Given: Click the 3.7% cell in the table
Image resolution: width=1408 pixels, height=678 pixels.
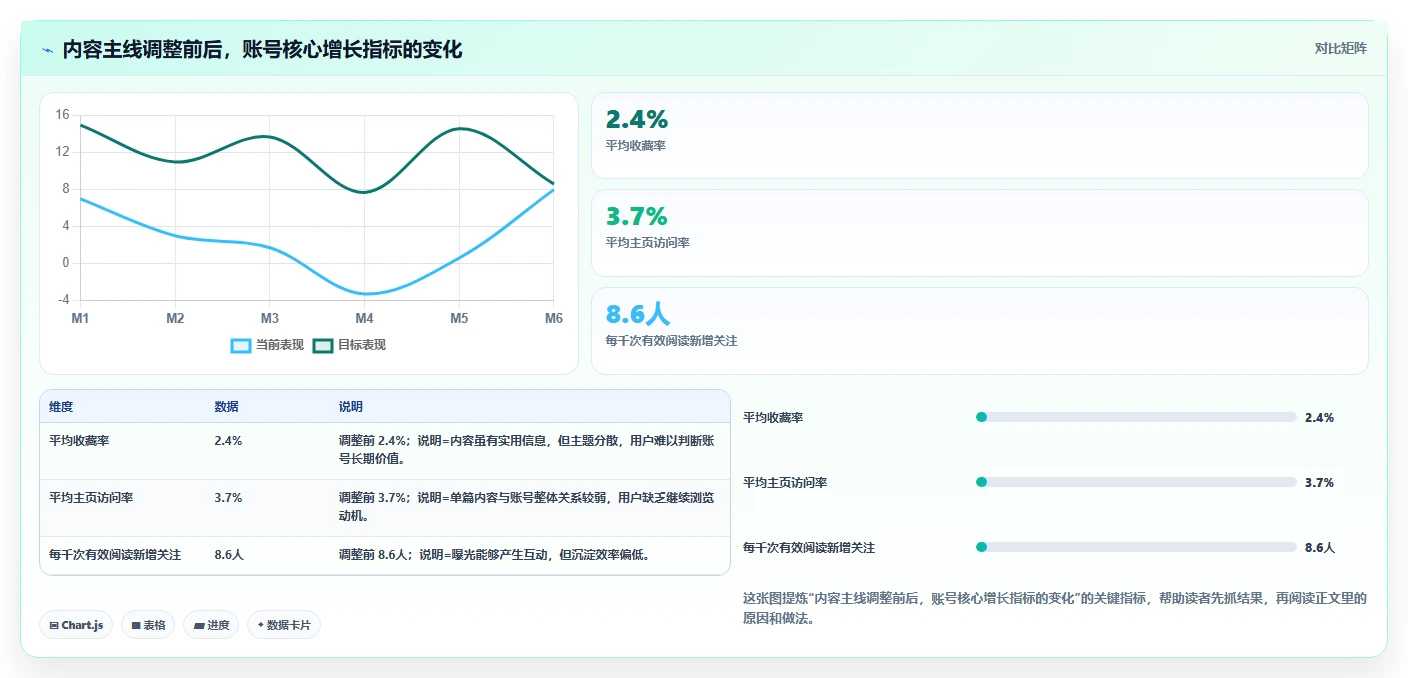Looking at the screenshot, I should [267, 508].
